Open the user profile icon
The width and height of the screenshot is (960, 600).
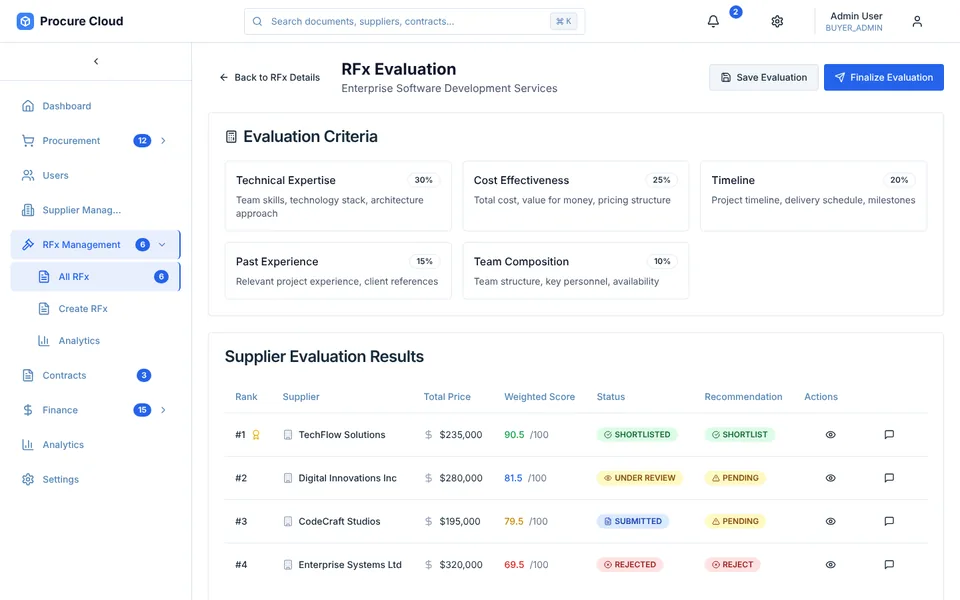pos(917,21)
